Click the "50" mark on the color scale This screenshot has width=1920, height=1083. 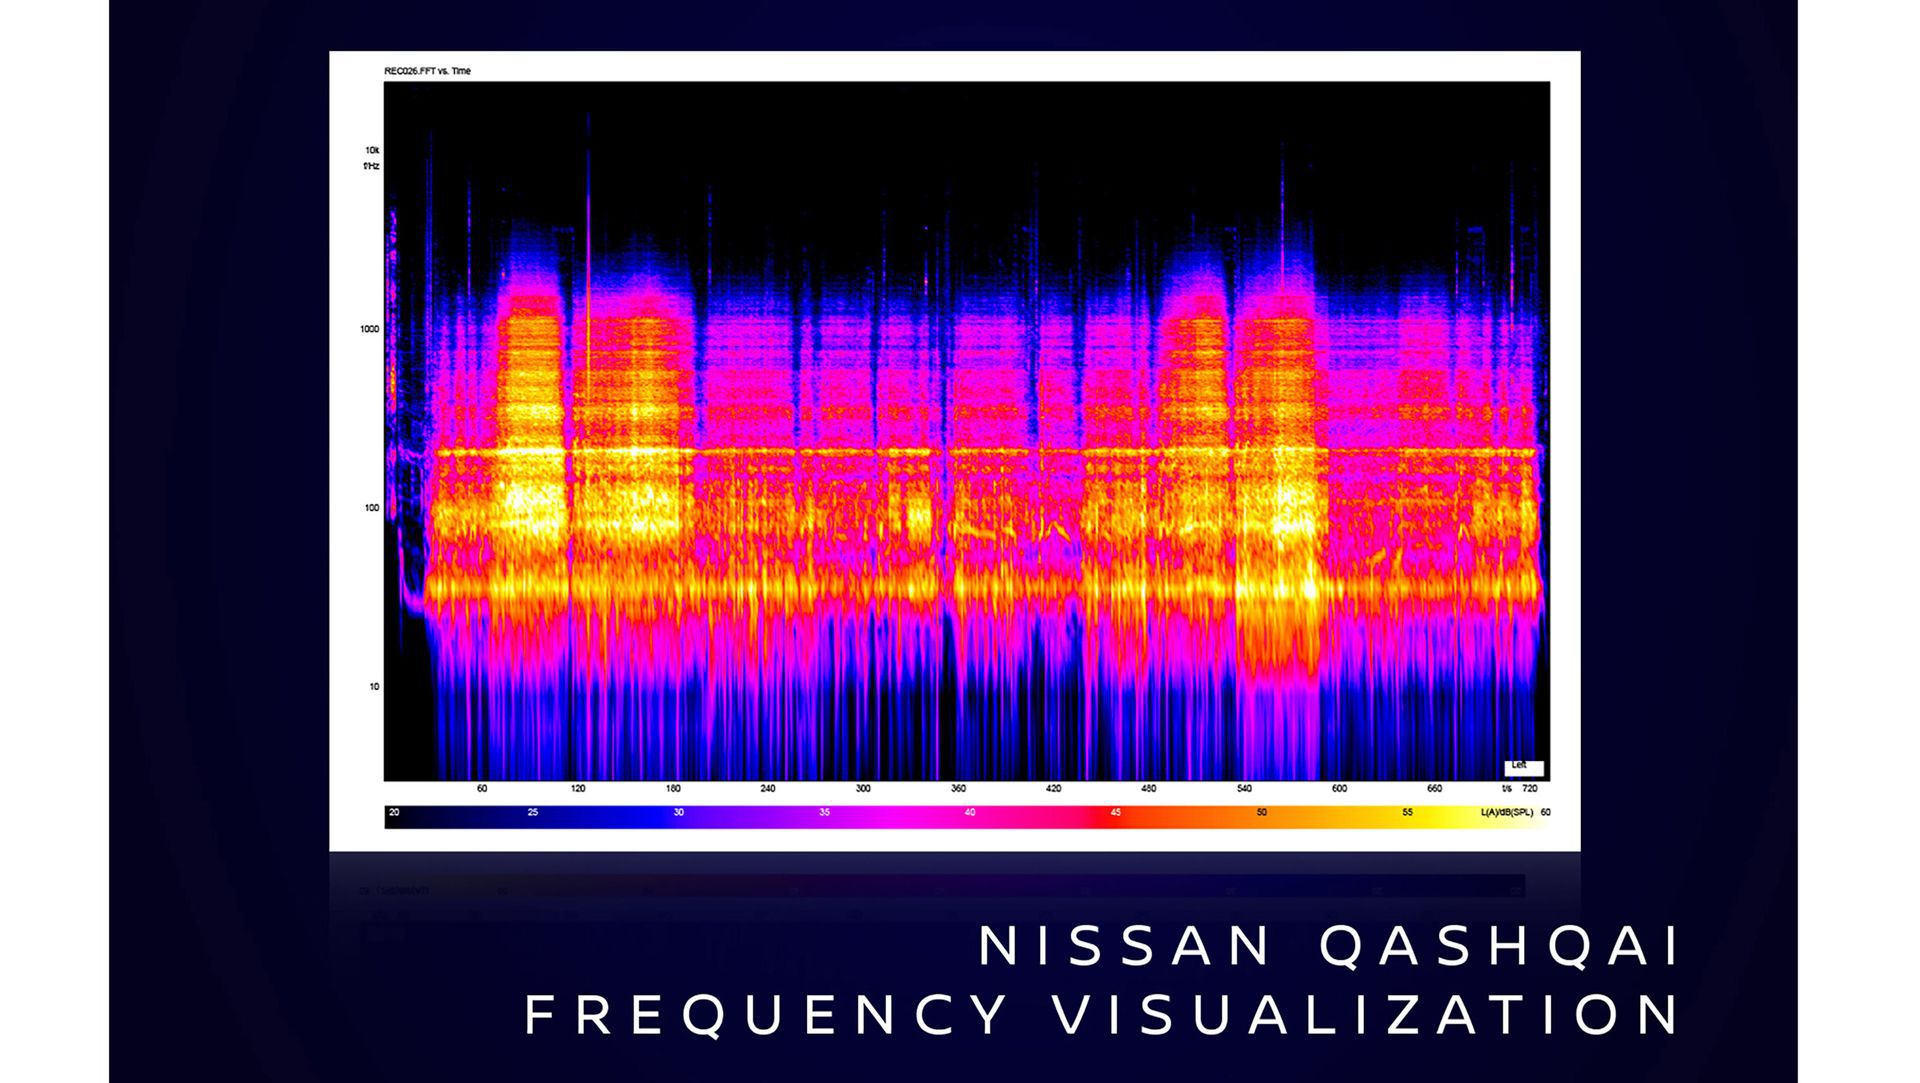1261,813
